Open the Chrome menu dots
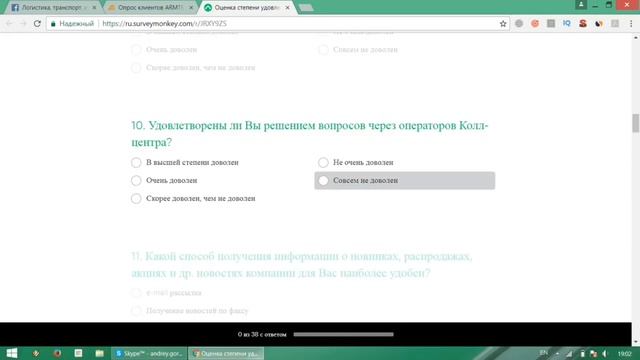Viewport: 640px width, 360px height. [631, 24]
